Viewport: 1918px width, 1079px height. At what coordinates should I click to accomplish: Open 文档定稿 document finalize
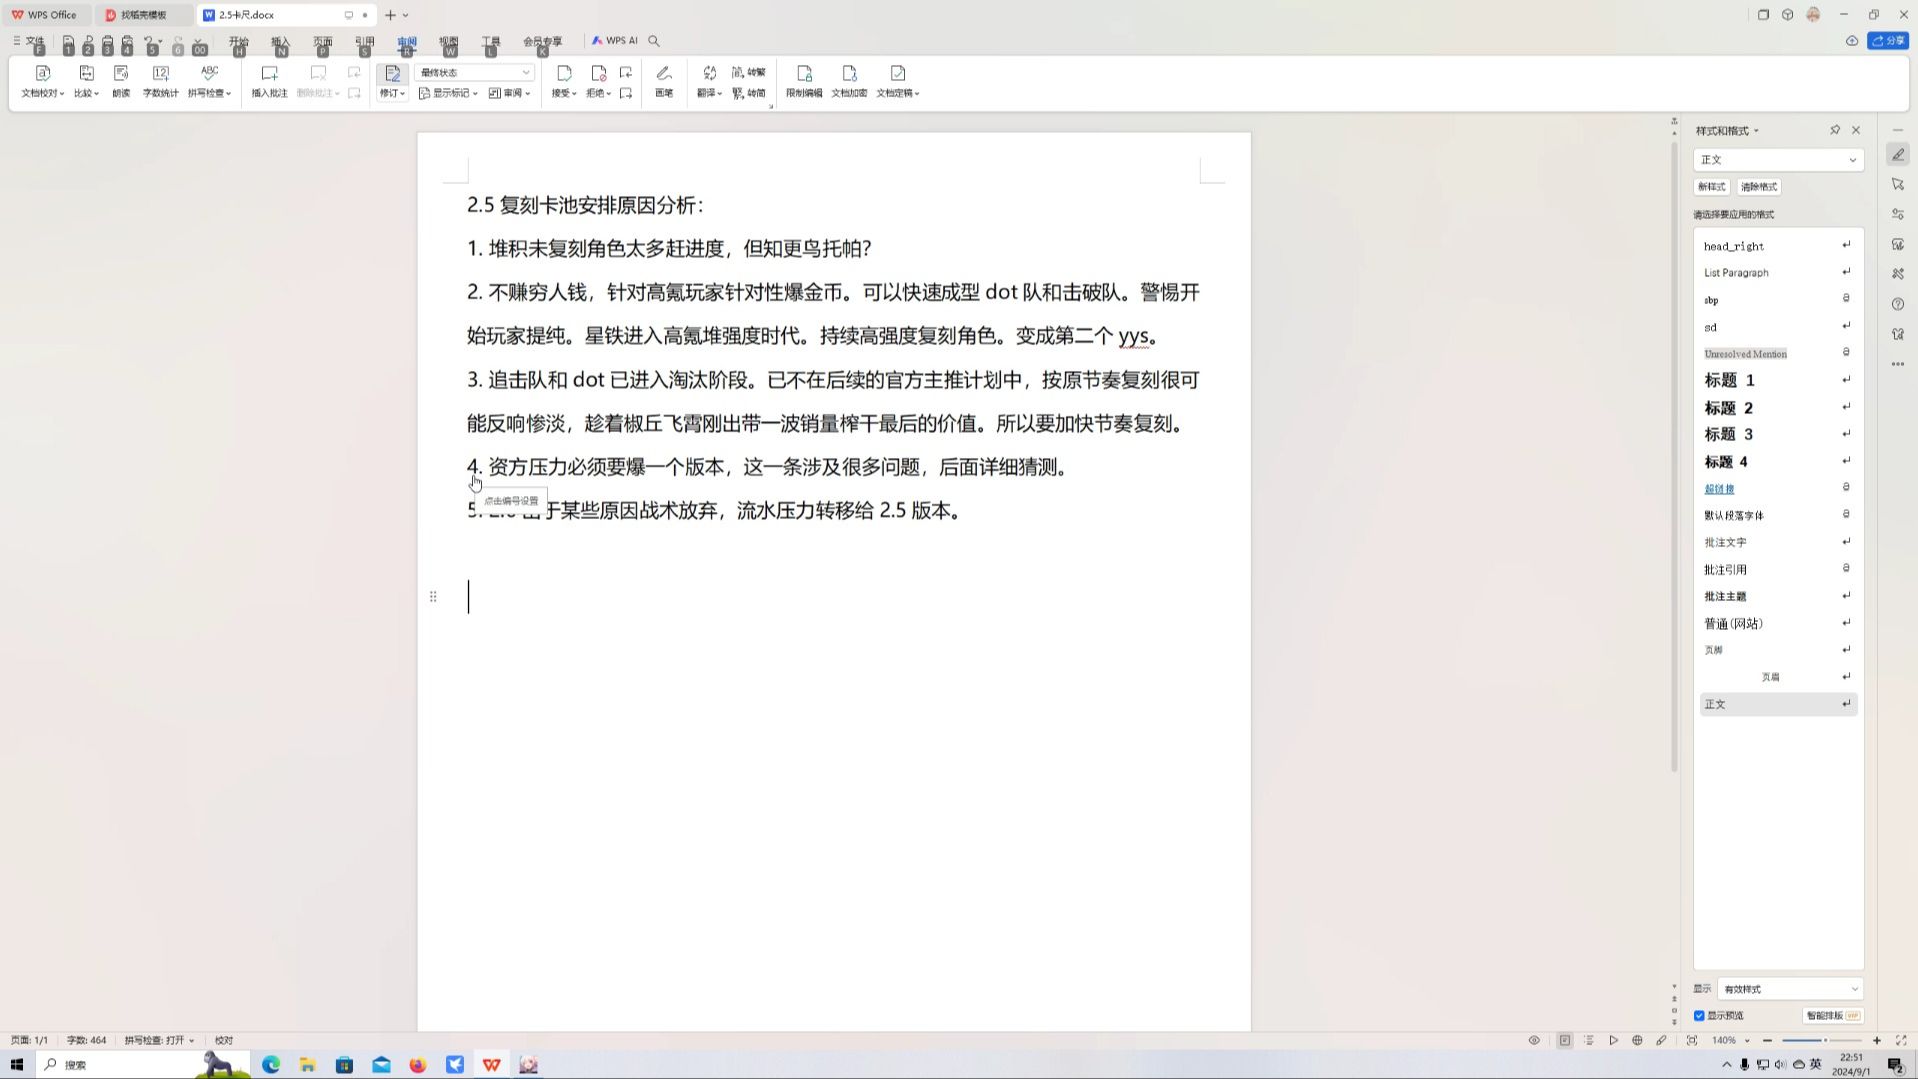point(898,81)
